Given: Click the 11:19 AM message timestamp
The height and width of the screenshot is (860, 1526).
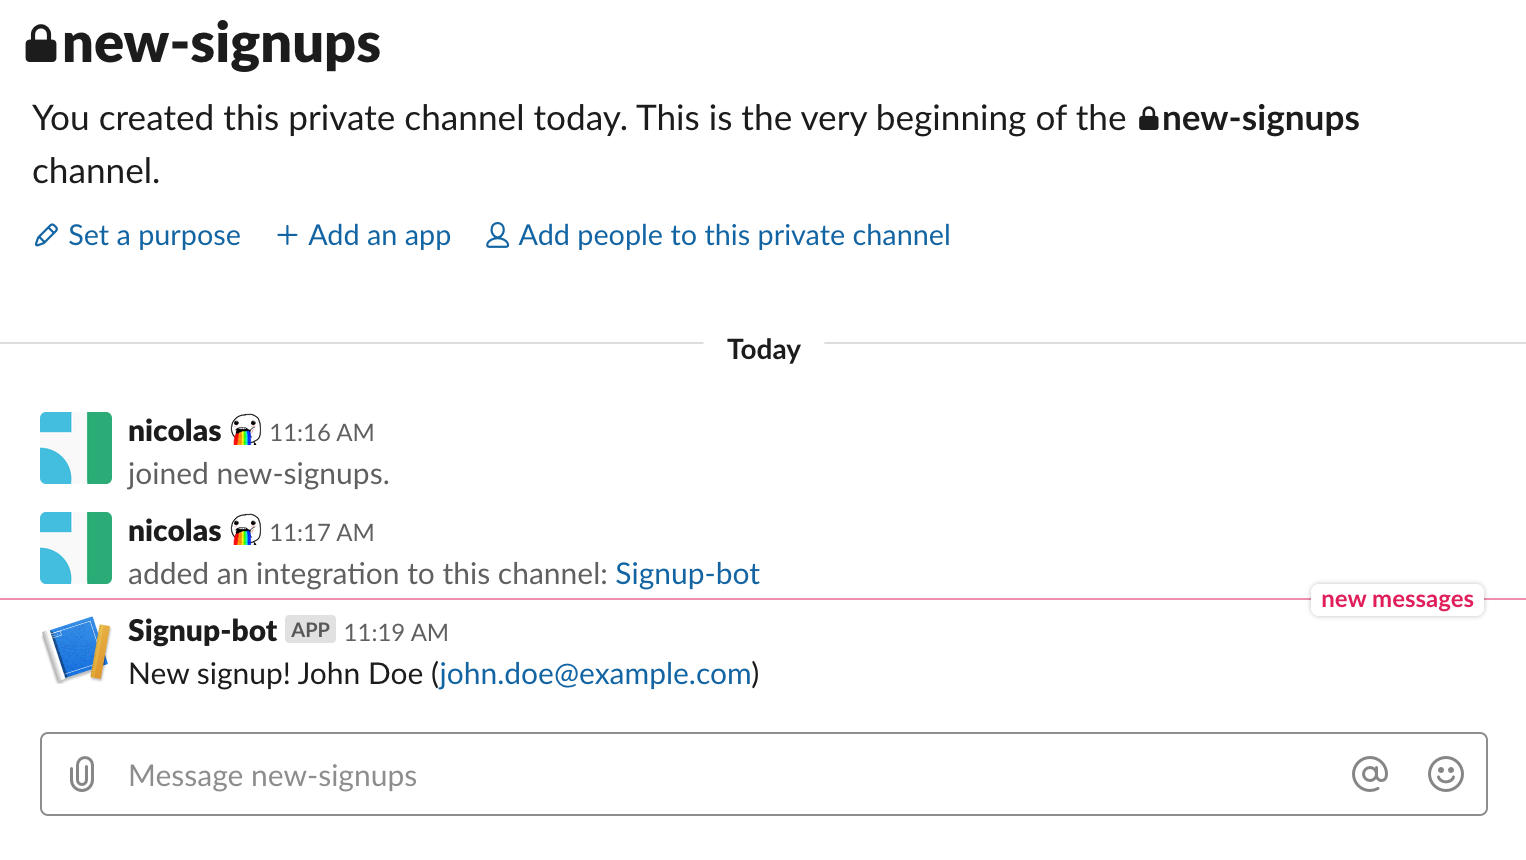Looking at the screenshot, I should [396, 632].
